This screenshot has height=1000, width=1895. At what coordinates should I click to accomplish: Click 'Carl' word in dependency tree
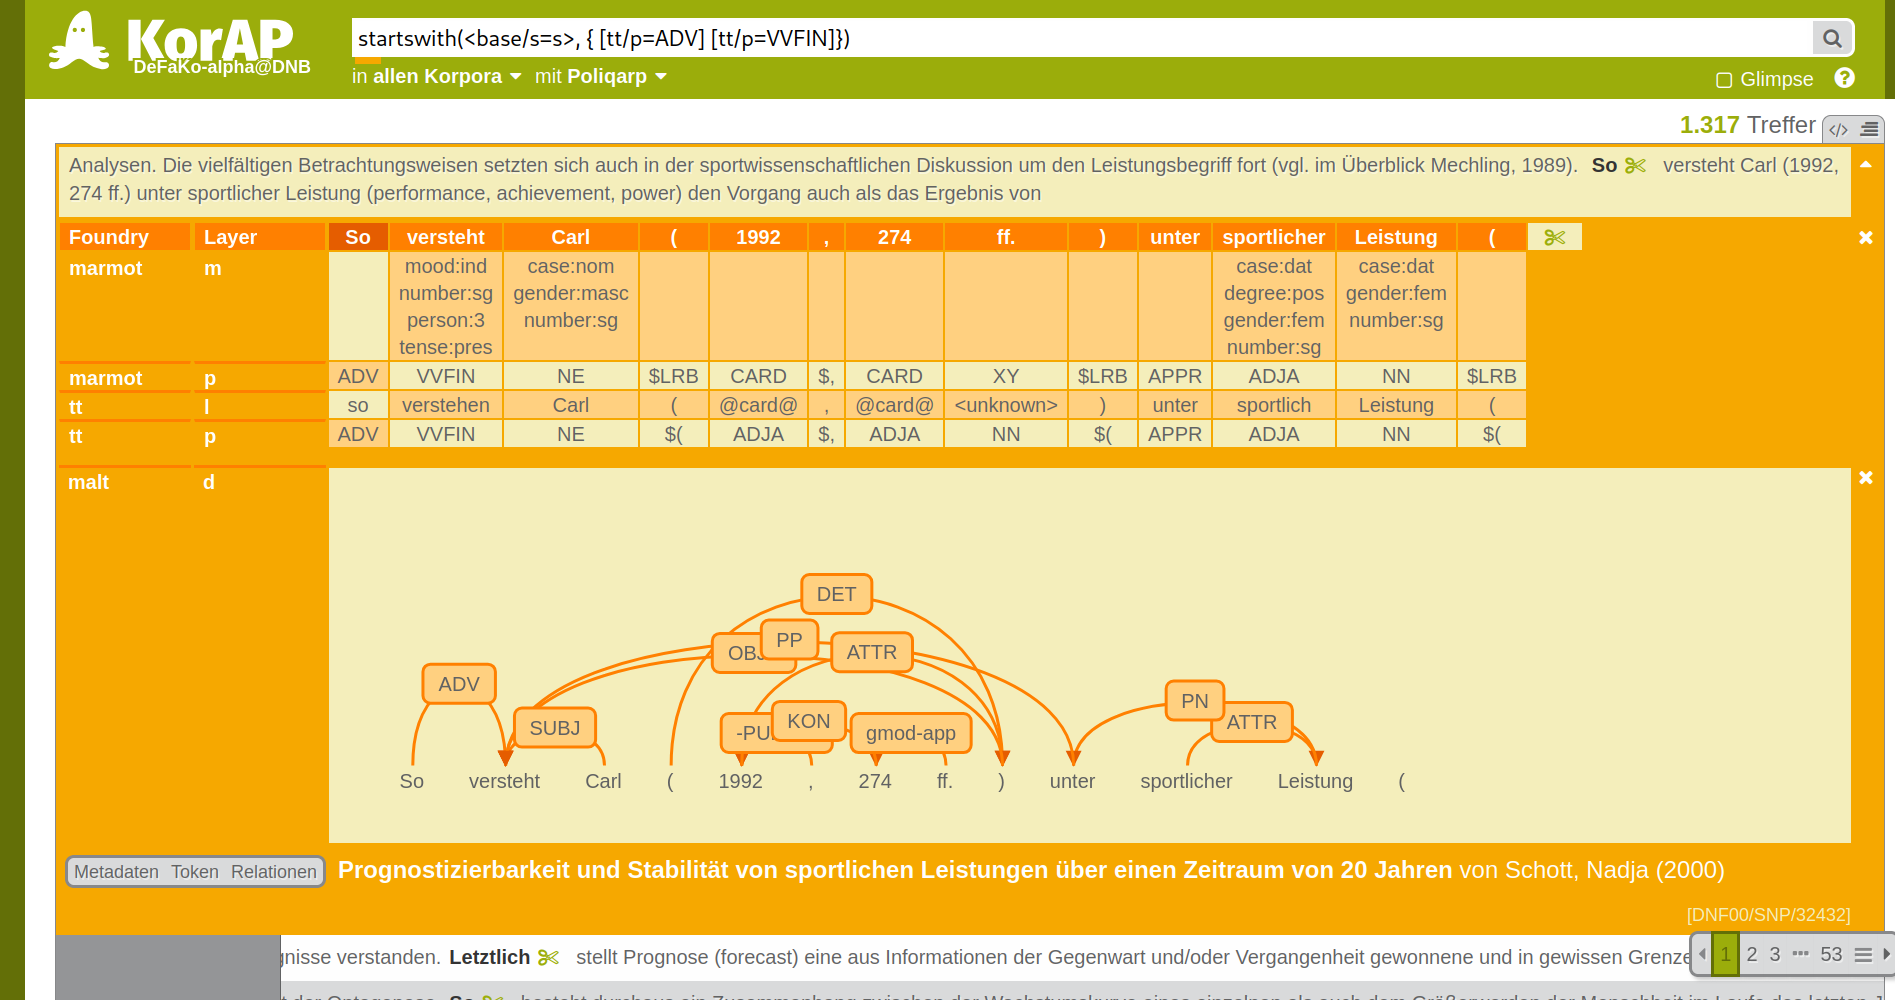click(603, 781)
